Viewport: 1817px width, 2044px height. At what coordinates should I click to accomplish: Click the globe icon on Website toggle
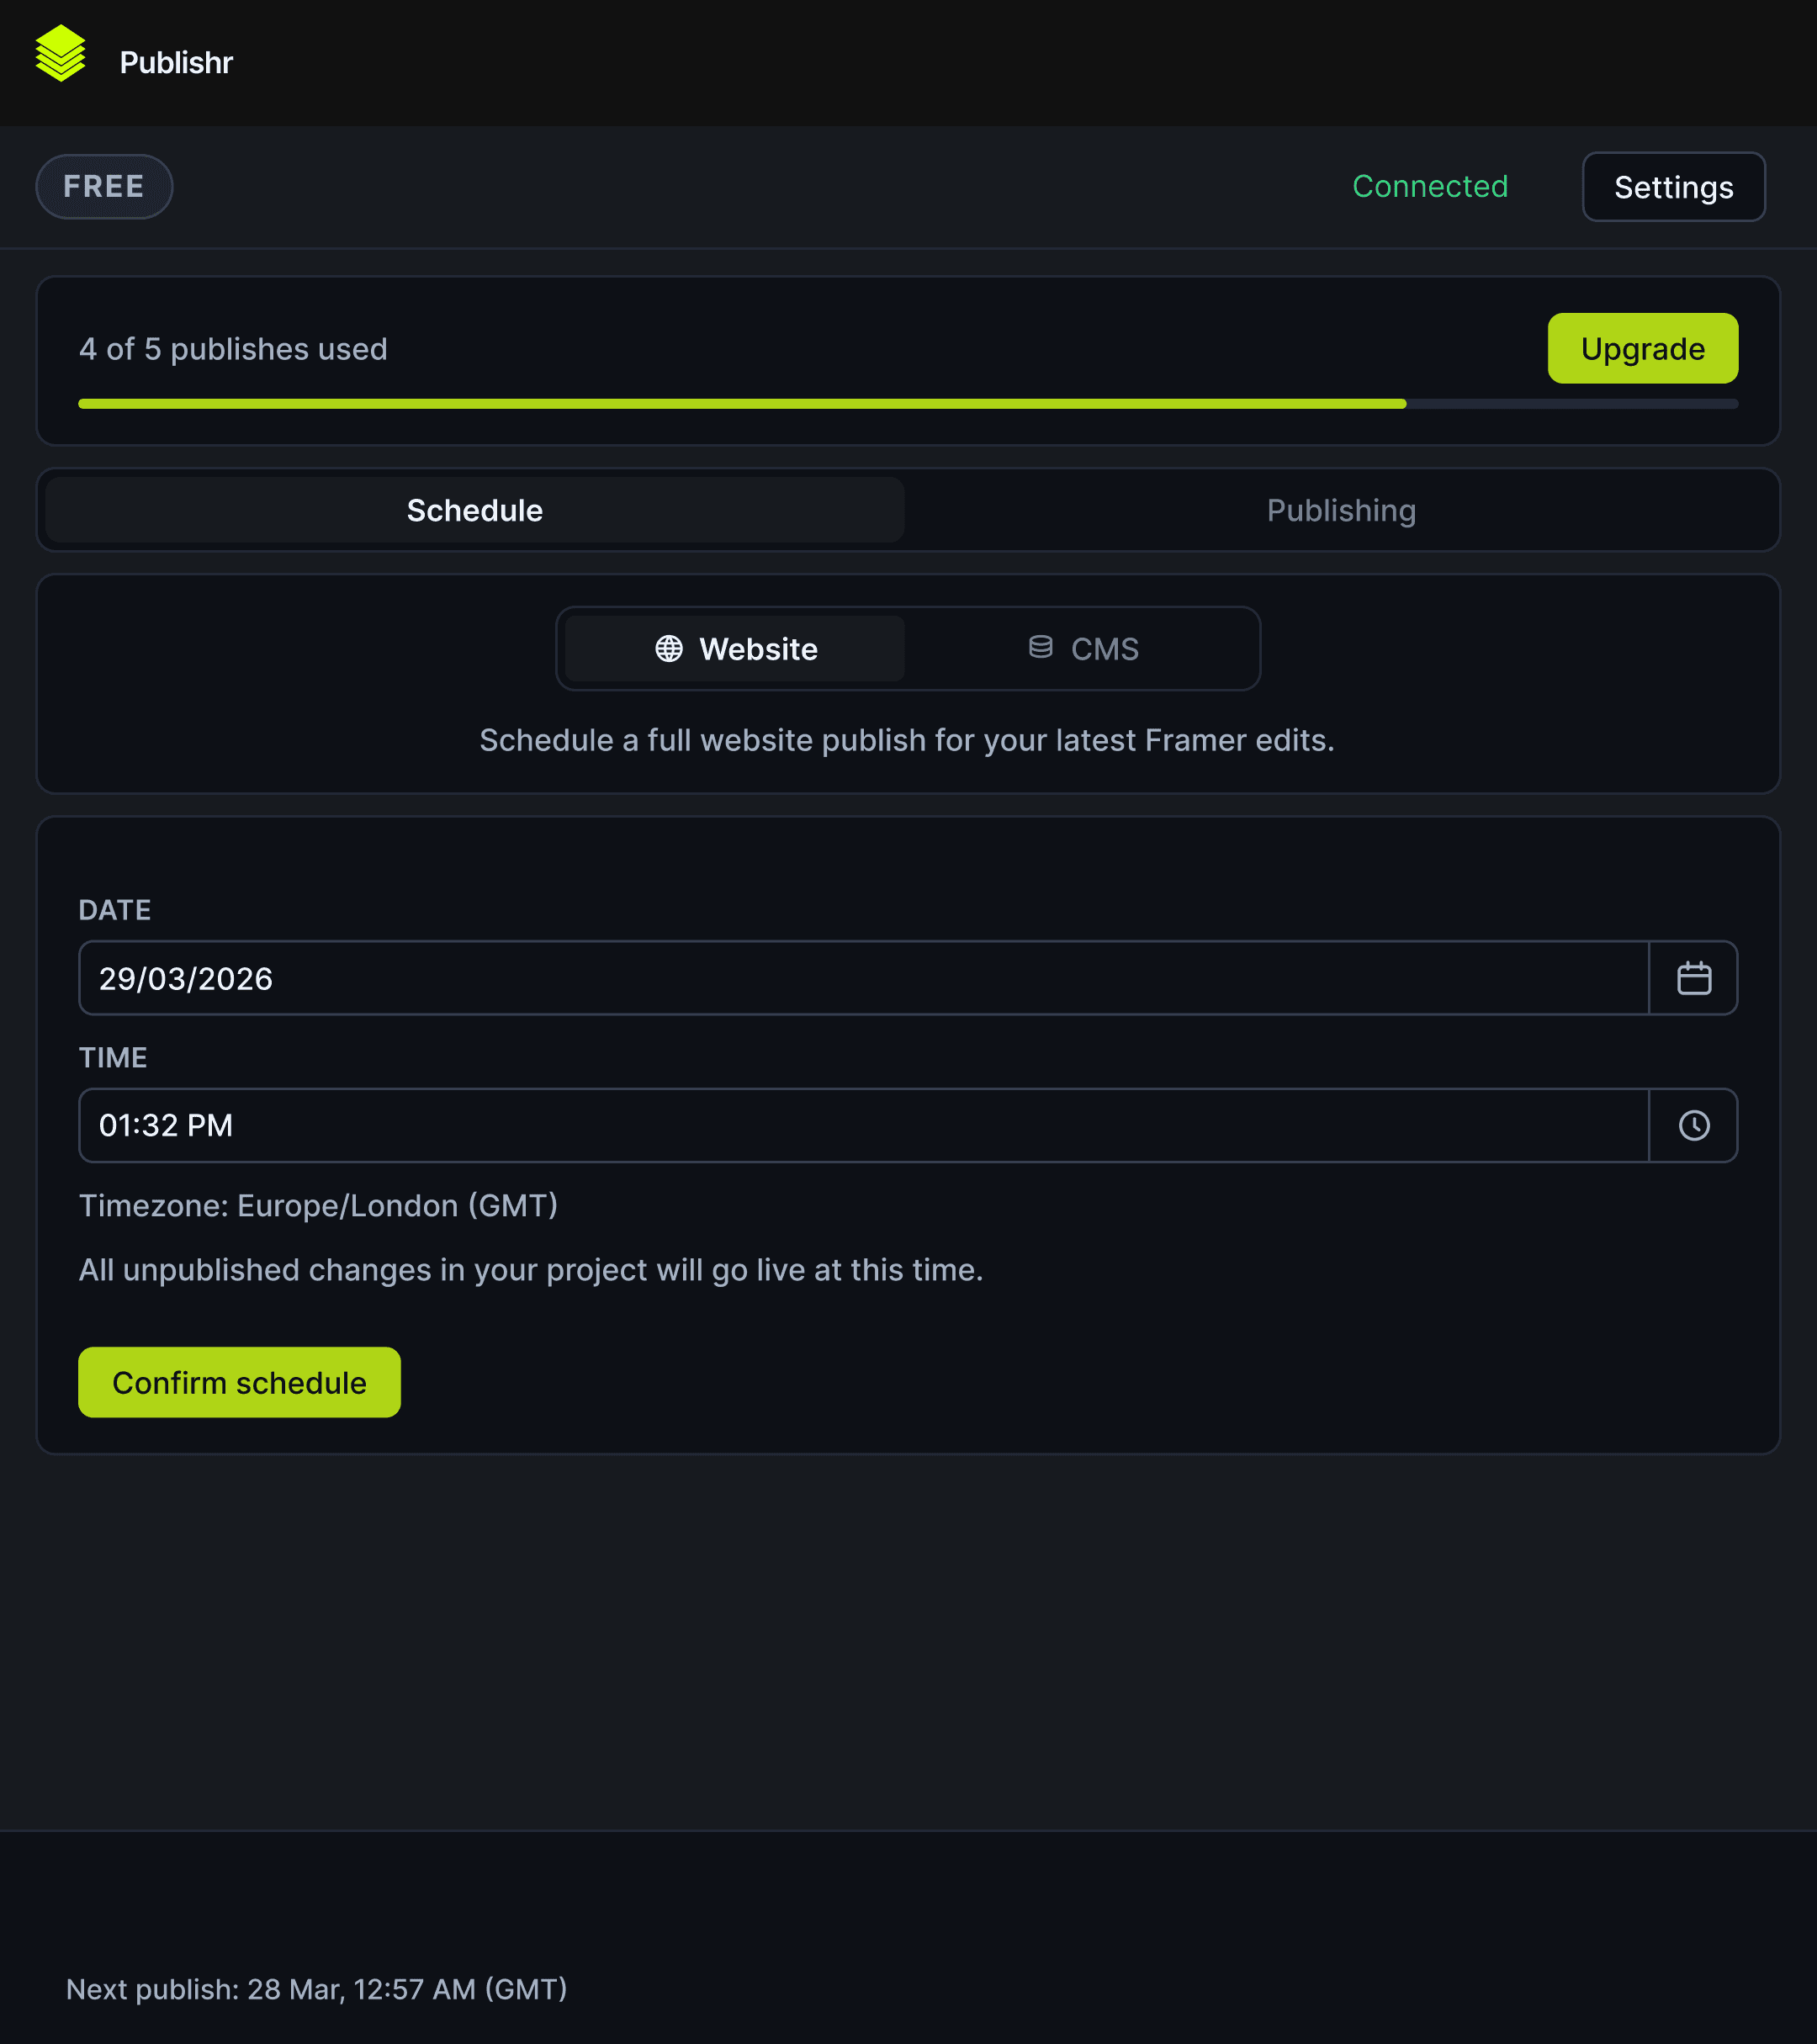[x=669, y=649]
